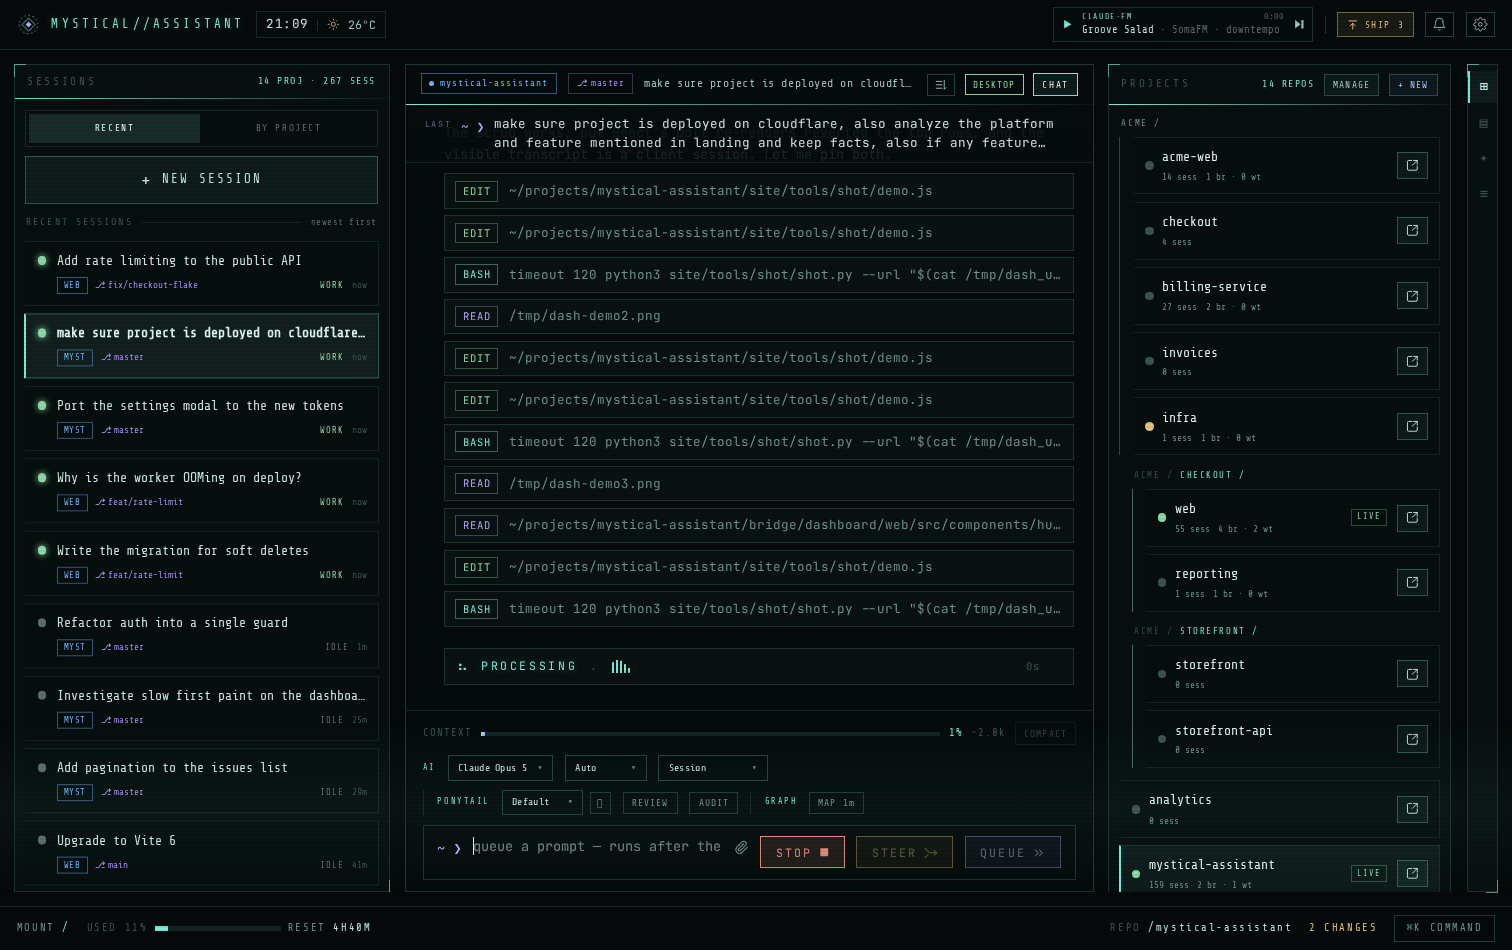Open checkout project external link icon
The image size is (1512, 950).
pos(1412,231)
